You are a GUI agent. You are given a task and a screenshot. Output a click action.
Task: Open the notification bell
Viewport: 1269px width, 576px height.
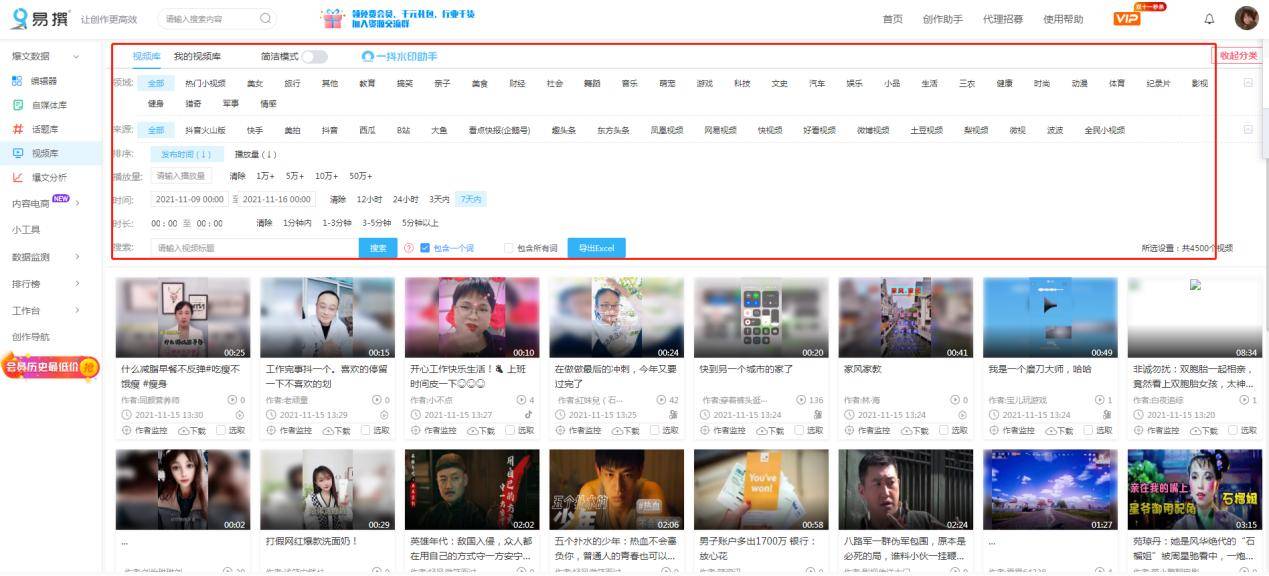coord(1208,18)
